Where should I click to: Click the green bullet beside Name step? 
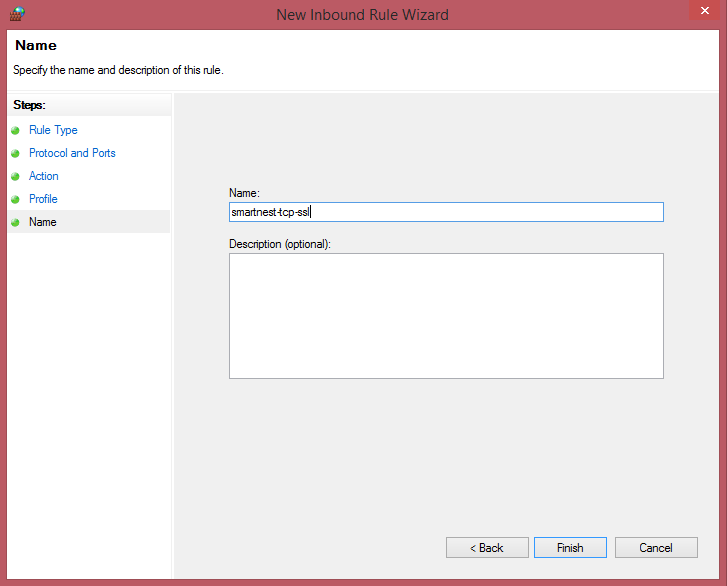click(x=15, y=223)
